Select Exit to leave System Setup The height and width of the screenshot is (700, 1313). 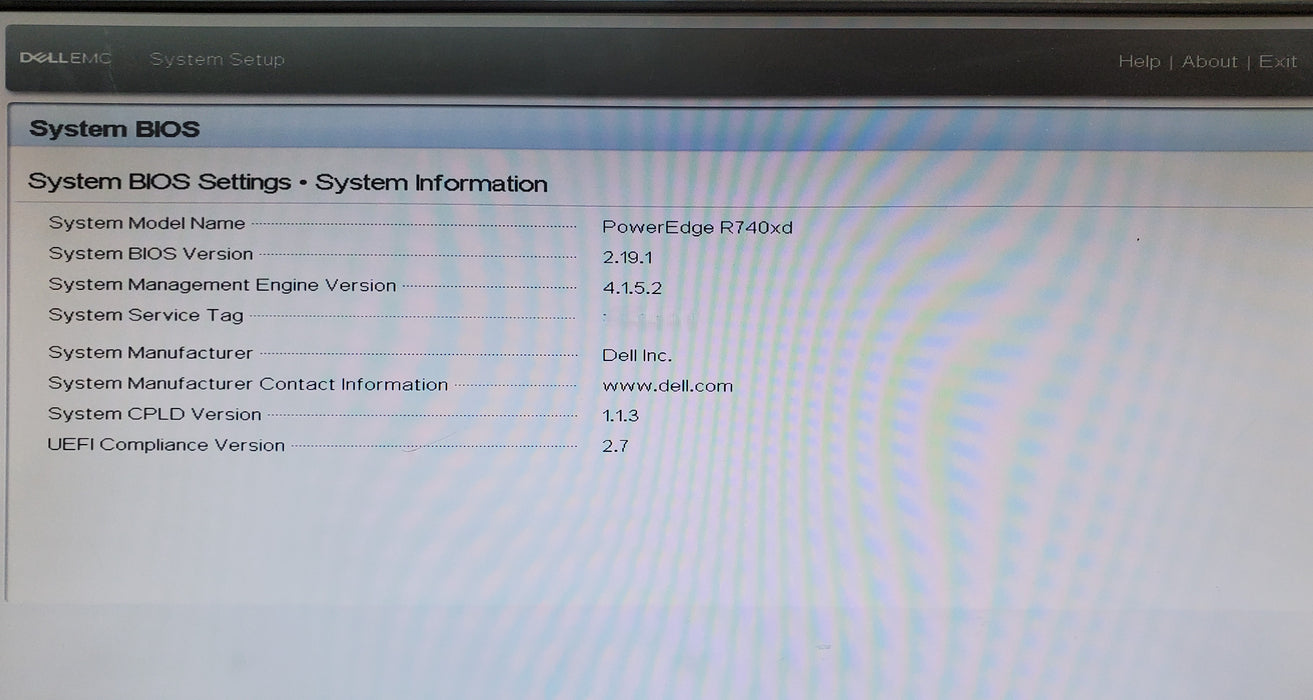tap(1278, 61)
